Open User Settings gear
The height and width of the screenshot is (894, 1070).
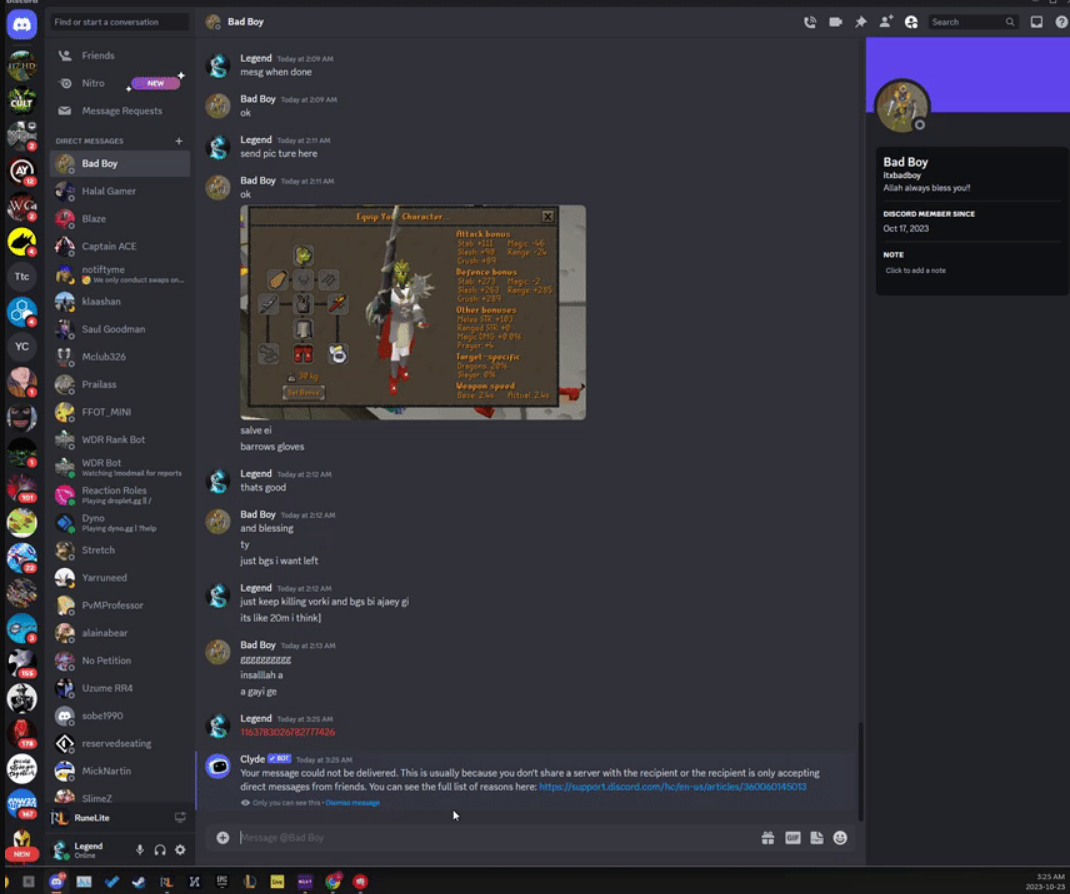(180, 850)
